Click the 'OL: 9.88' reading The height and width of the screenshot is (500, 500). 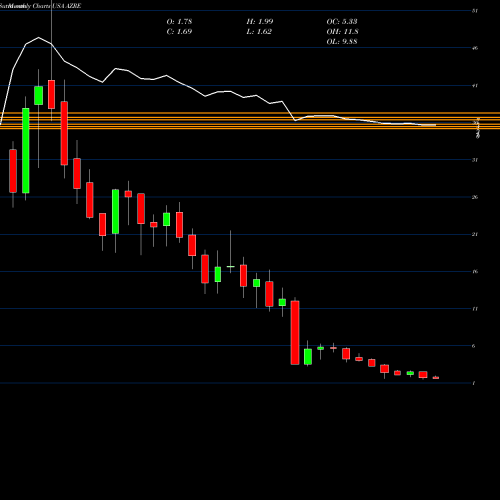tap(342, 42)
